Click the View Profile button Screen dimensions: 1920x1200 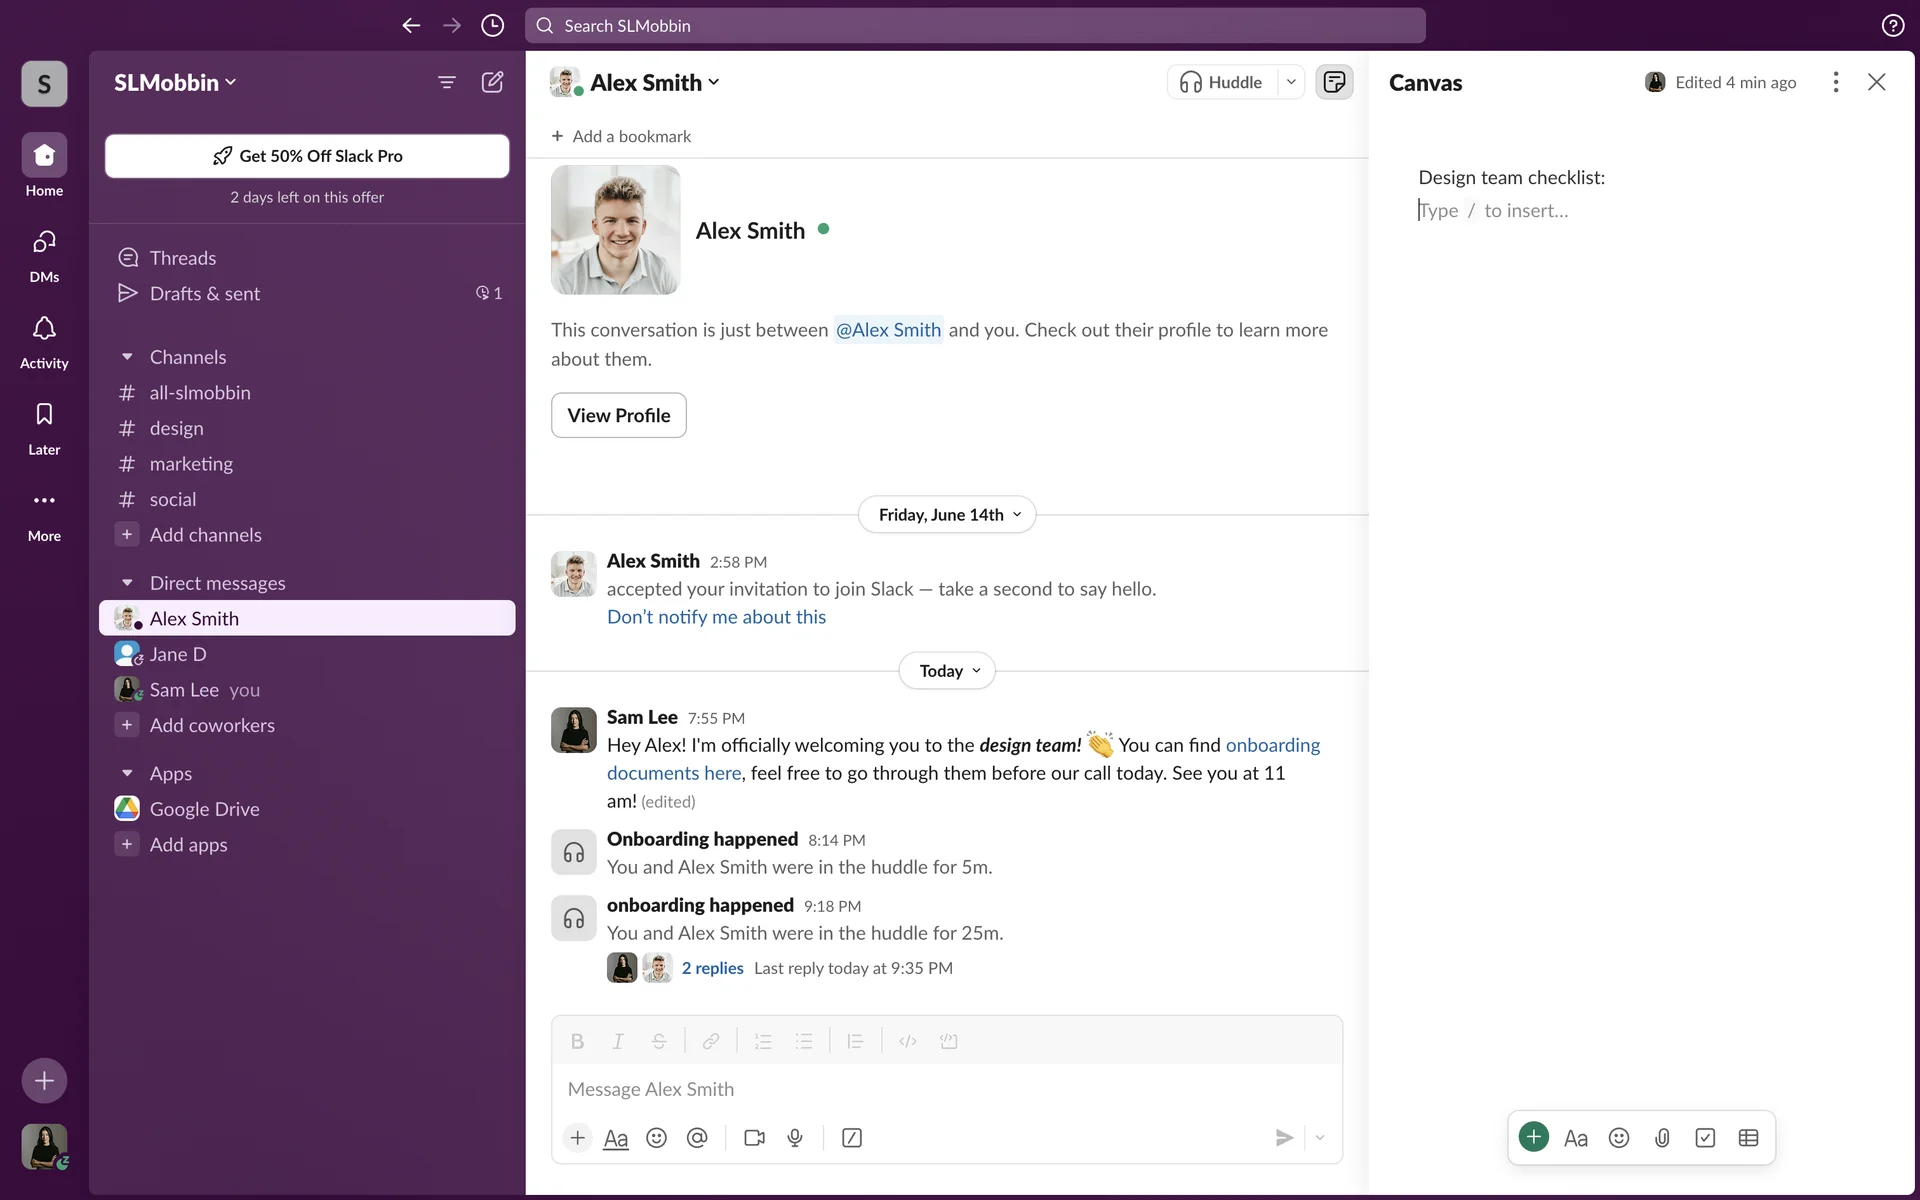618,415
